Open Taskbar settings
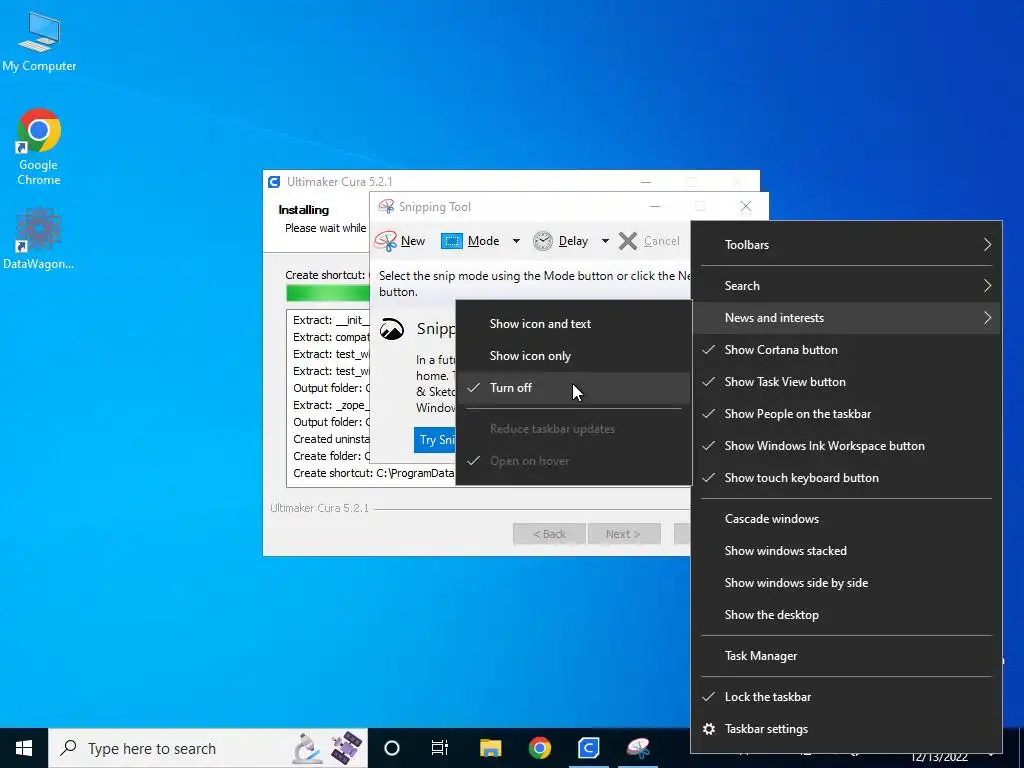The width and height of the screenshot is (1024, 768). [847, 729]
